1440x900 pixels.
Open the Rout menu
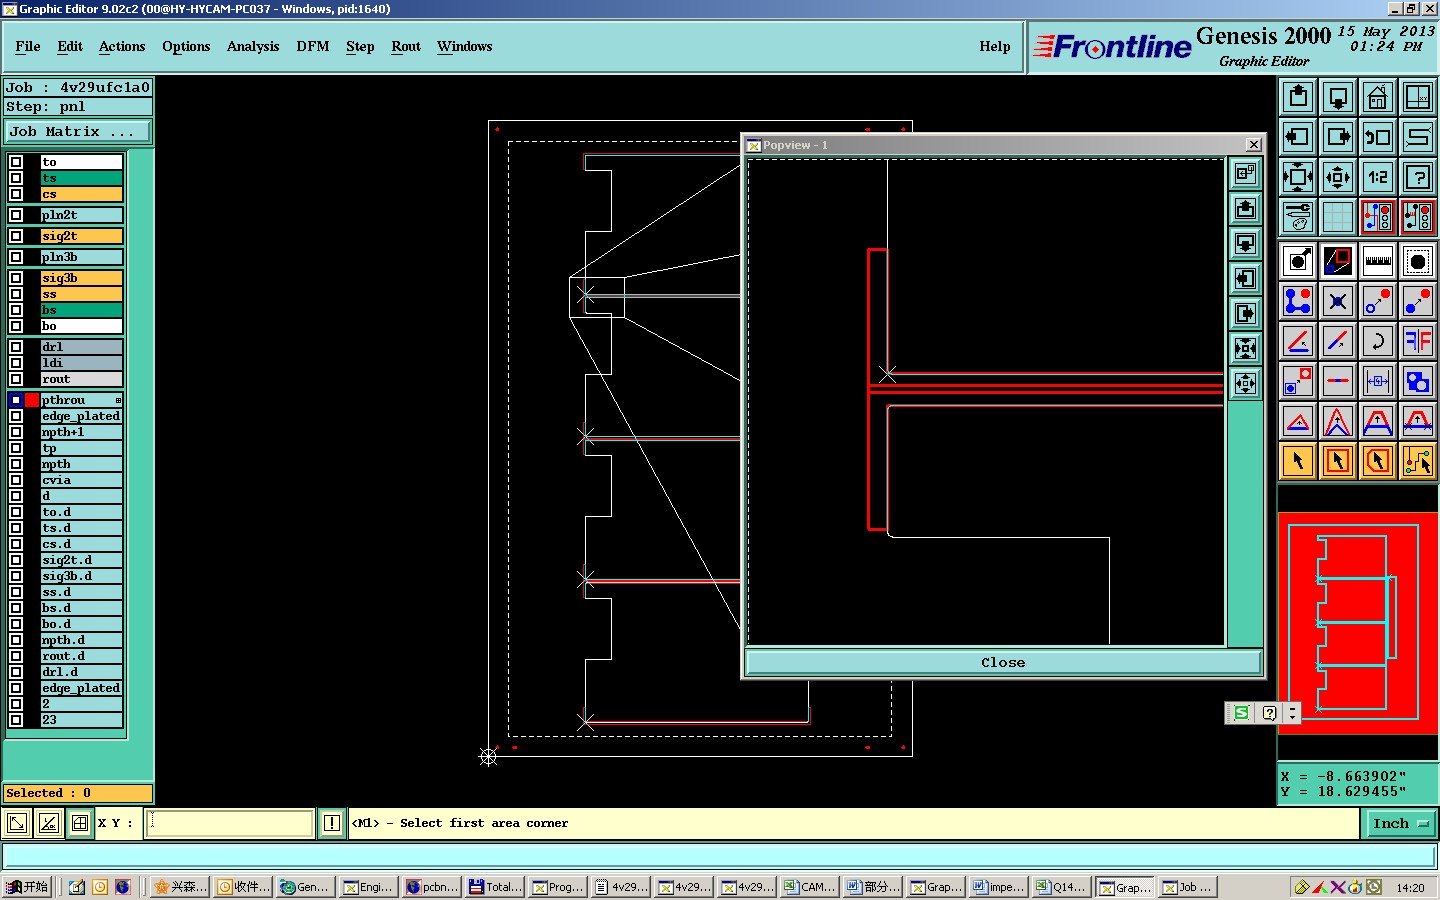click(406, 46)
